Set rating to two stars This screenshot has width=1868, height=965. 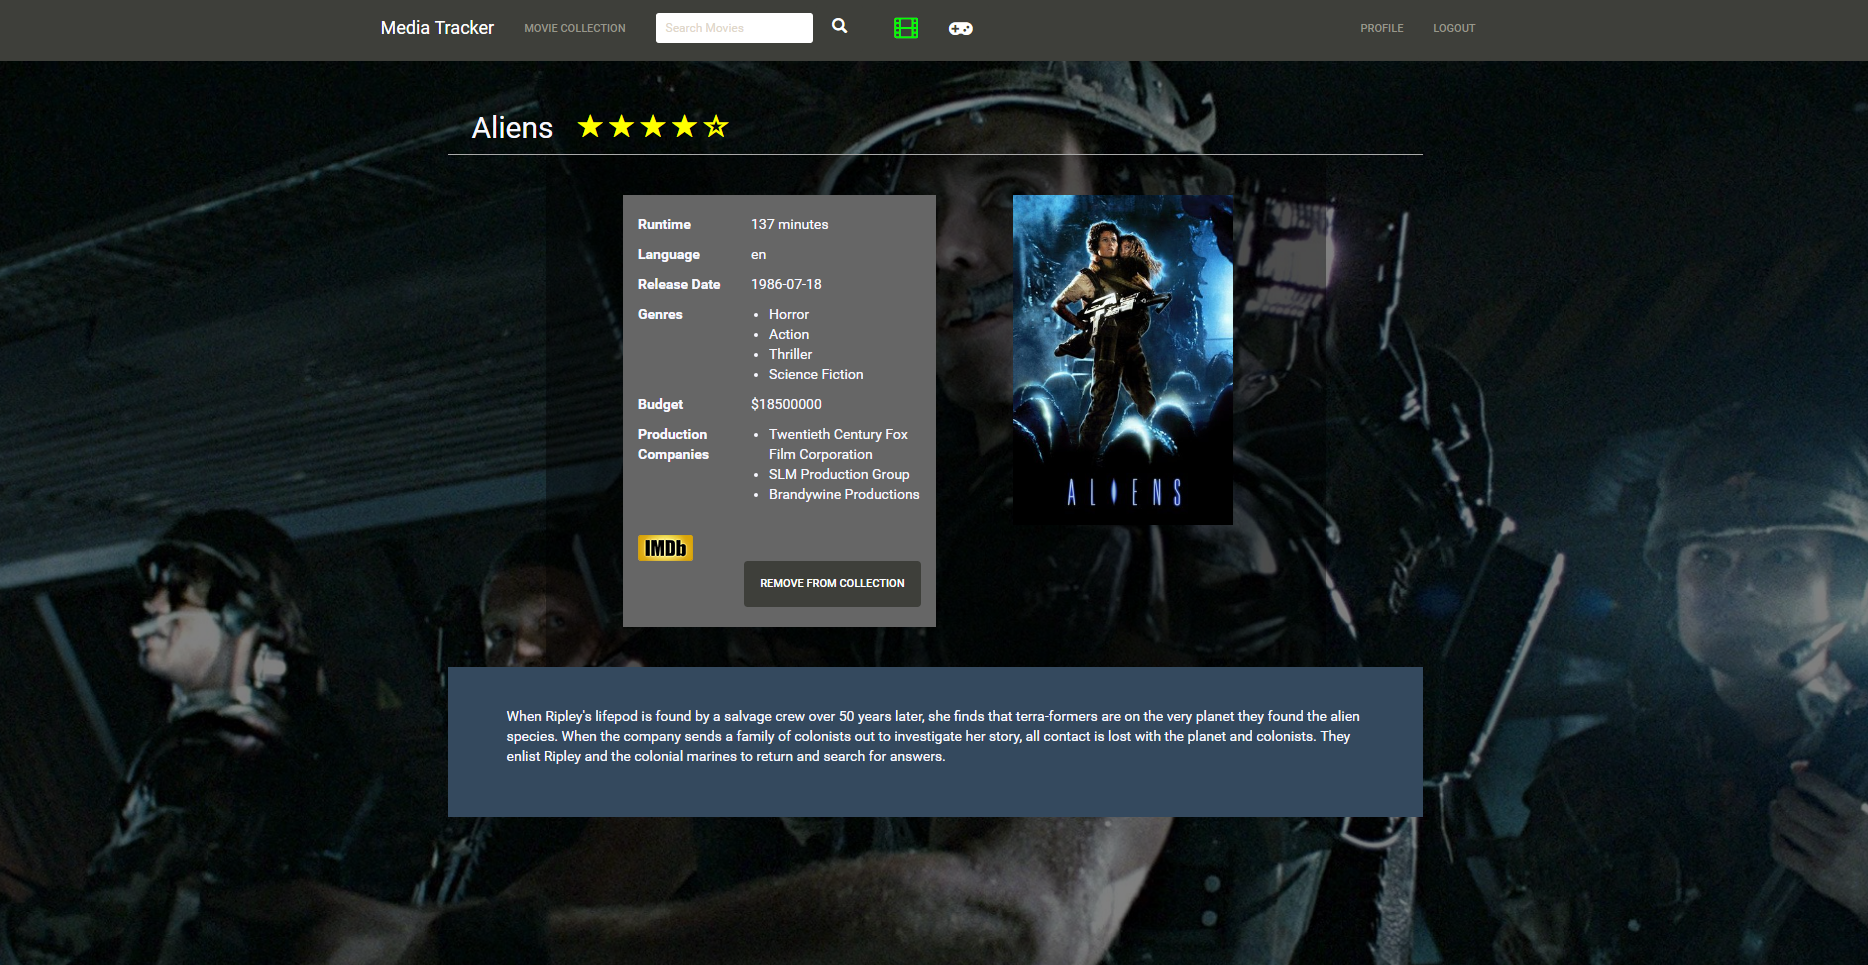[x=622, y=127]
